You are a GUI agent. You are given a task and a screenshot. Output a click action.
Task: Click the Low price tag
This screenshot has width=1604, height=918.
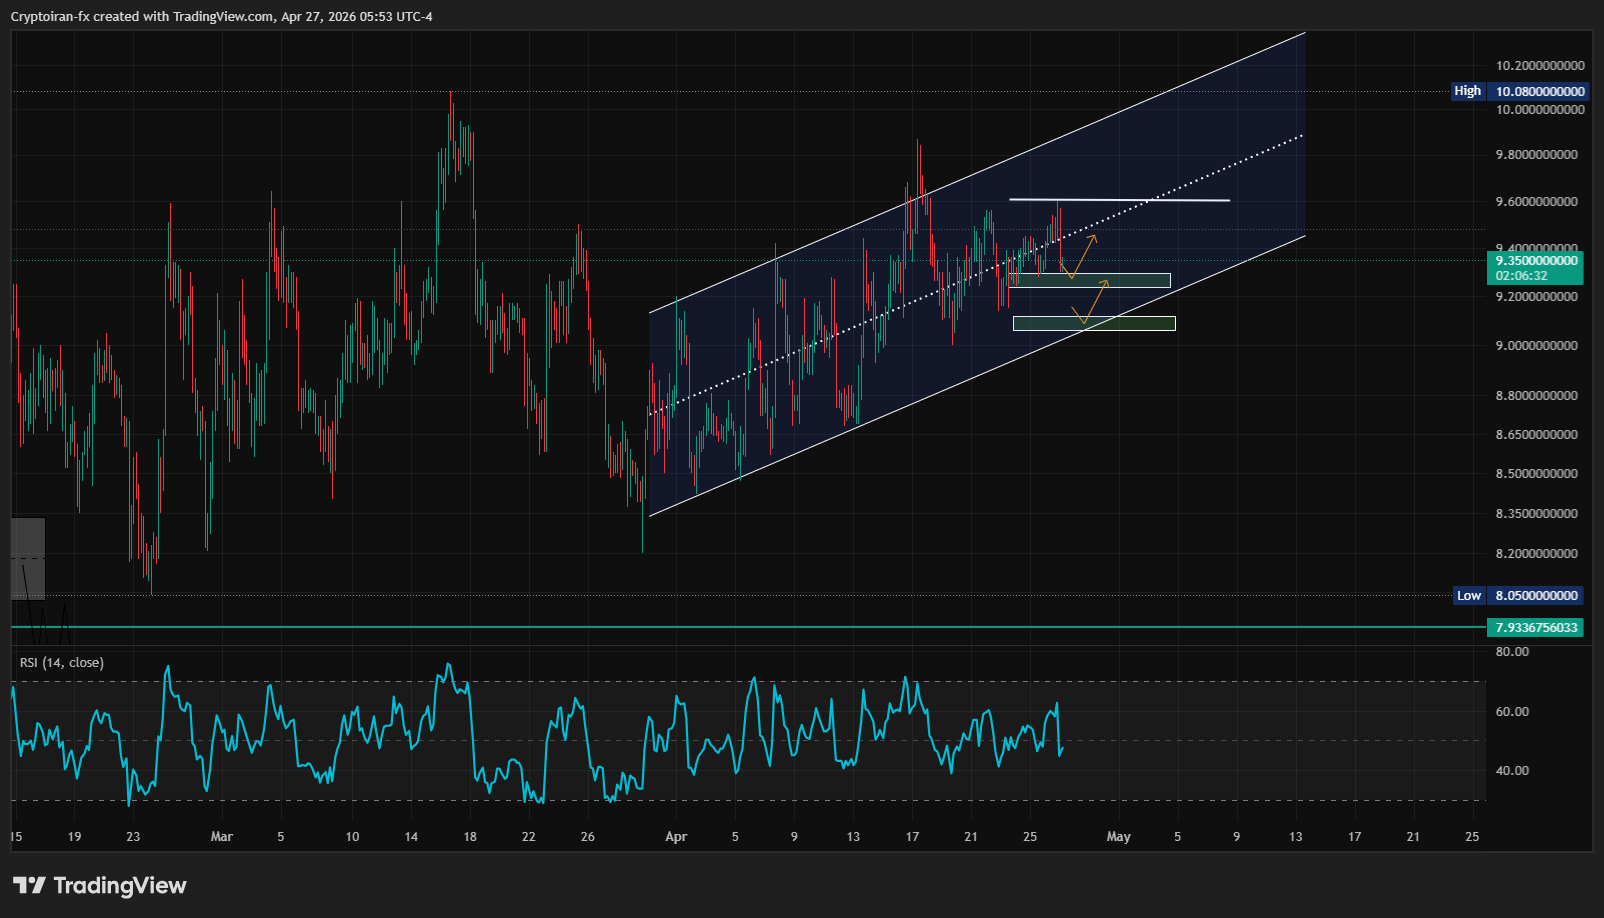click(x=1468, y=596)
